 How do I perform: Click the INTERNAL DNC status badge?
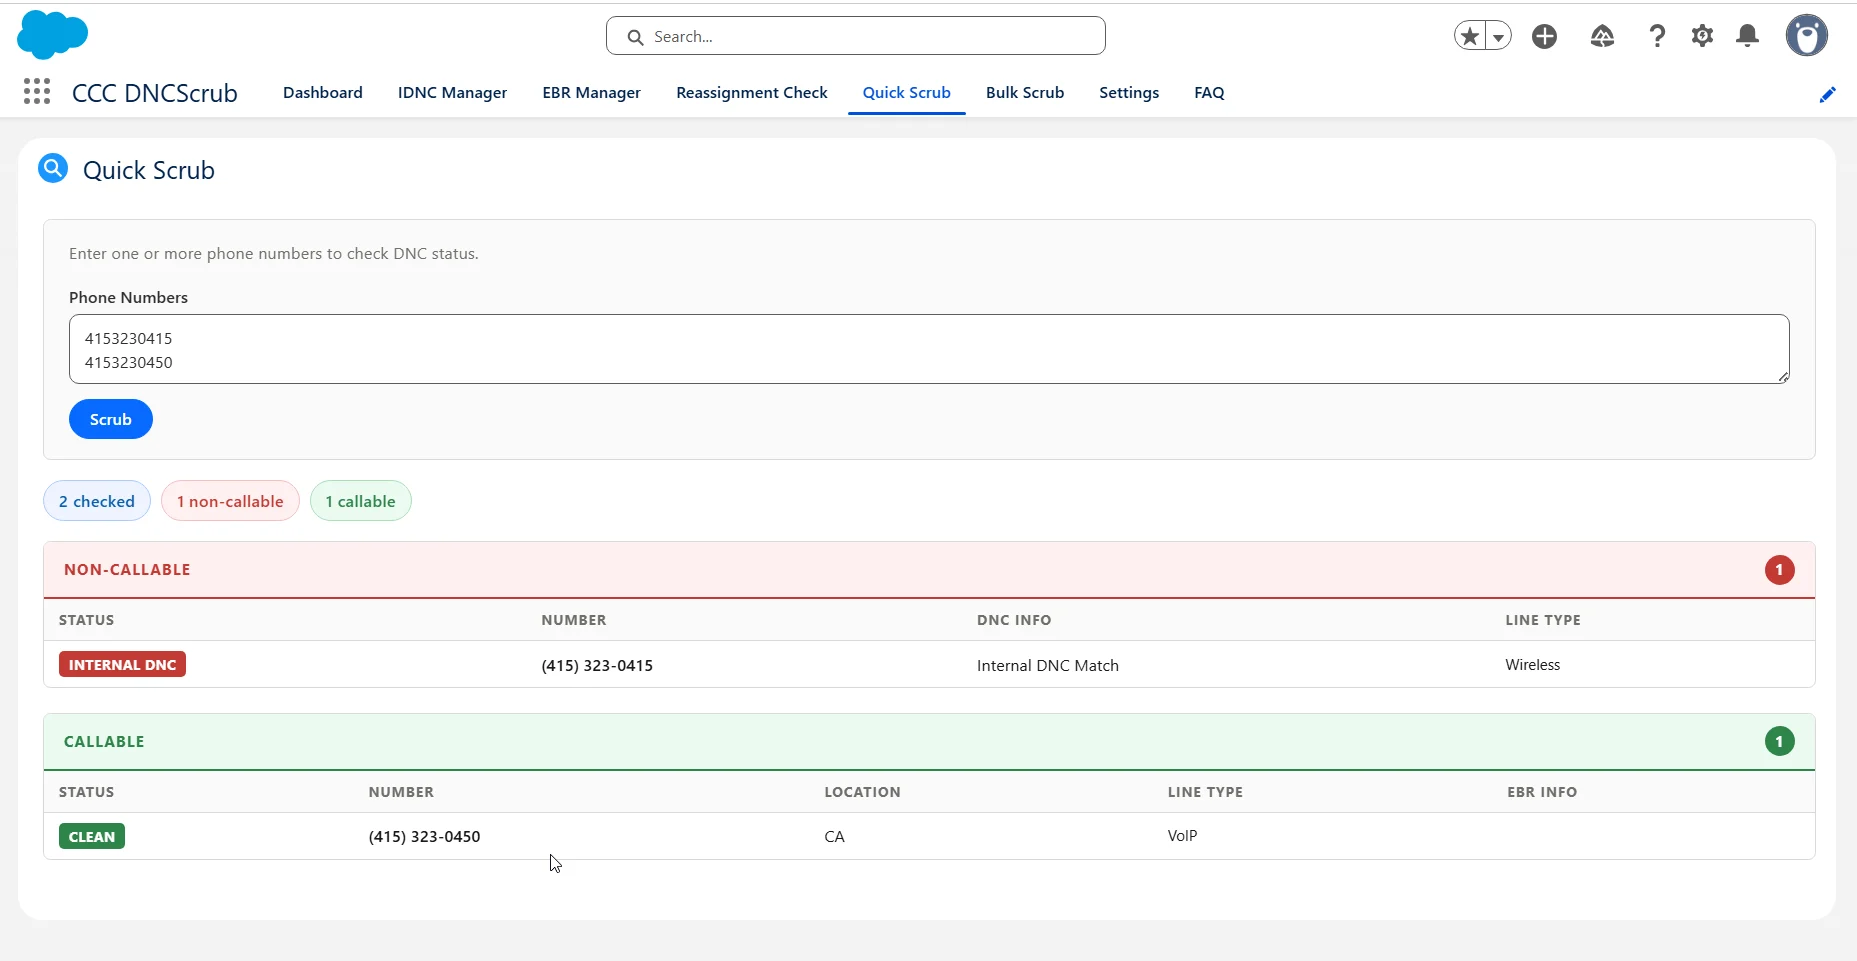point(122,665)
